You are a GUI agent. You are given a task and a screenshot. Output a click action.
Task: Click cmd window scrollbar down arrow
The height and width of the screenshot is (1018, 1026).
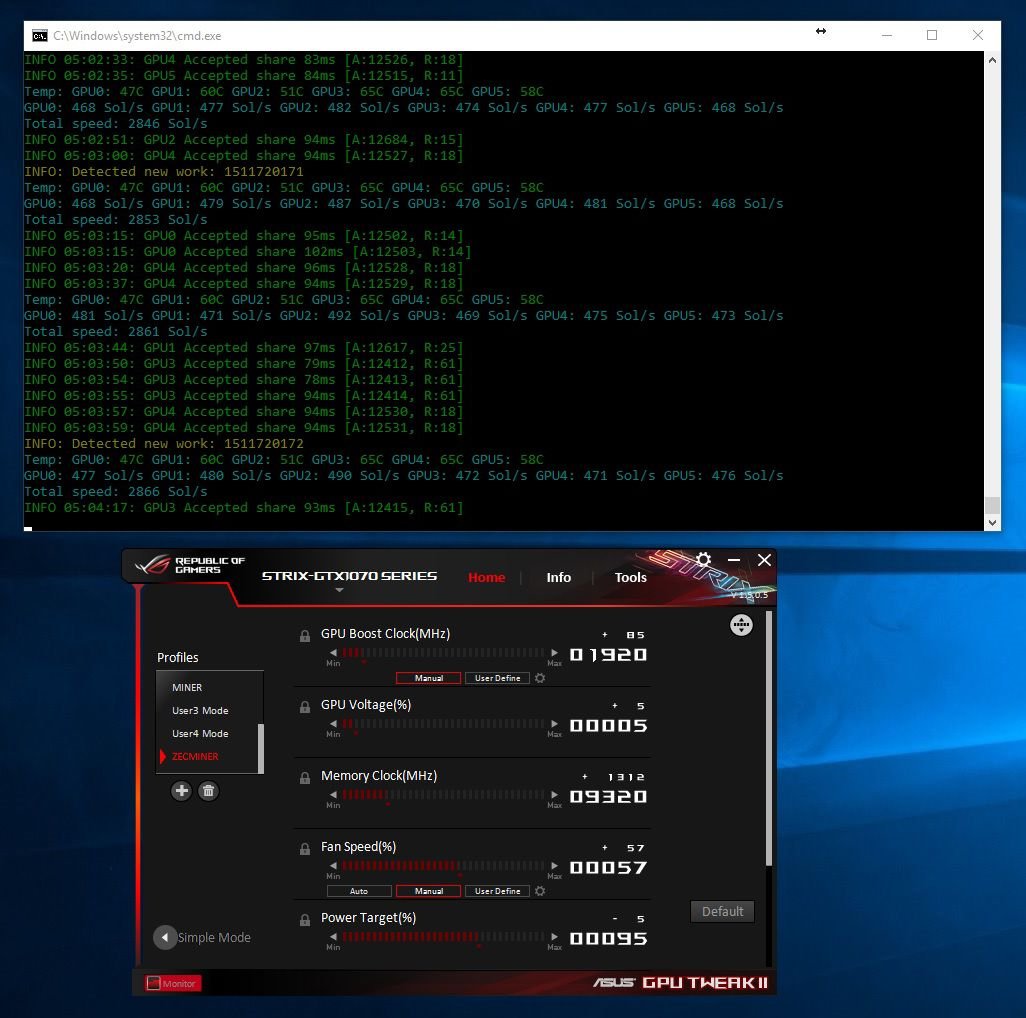pyautogui.click(x=993, y=523)
